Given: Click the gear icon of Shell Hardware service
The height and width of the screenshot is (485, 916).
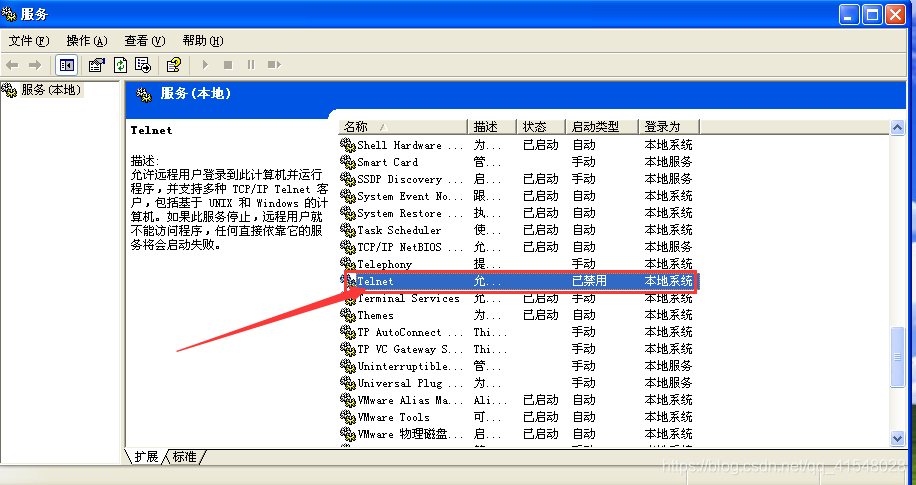Looking at the screenshot, I should point(348,145).
